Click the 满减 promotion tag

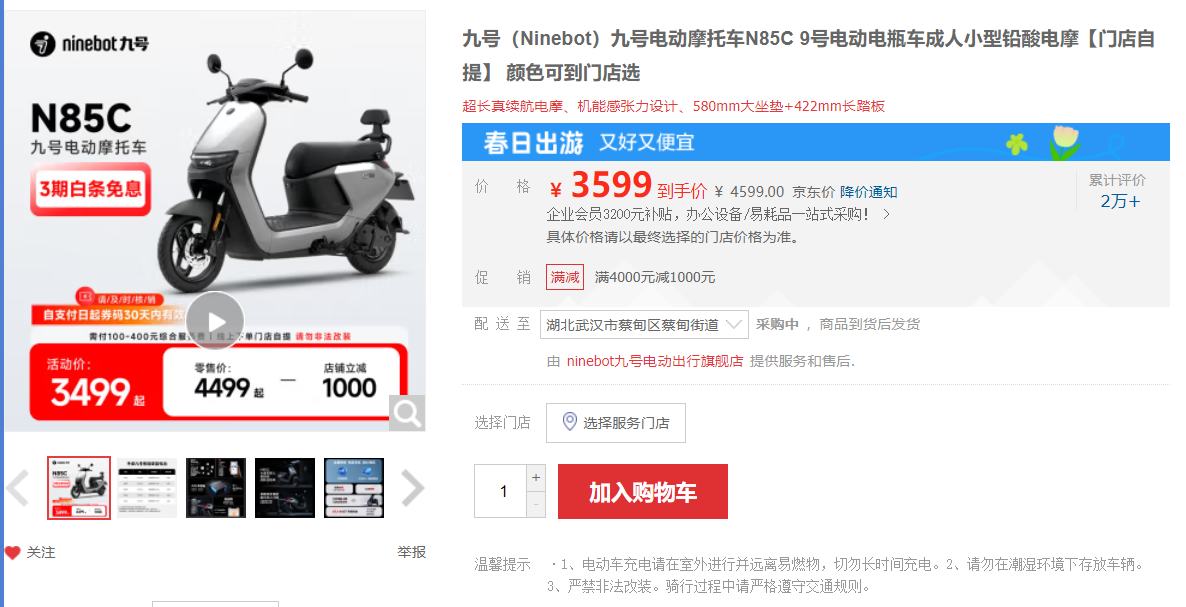(x=565, y=277)
